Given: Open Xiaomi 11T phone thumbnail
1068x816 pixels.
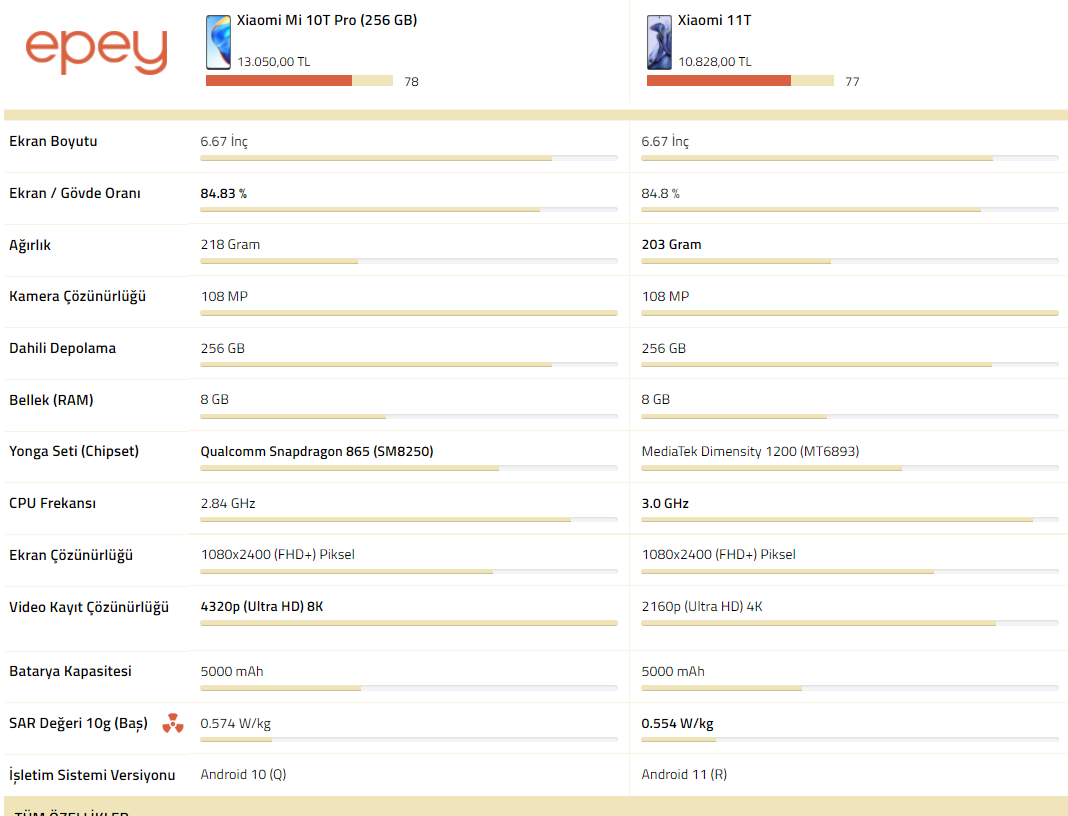Looking at the screenshot, I should [x=659, y=42].
